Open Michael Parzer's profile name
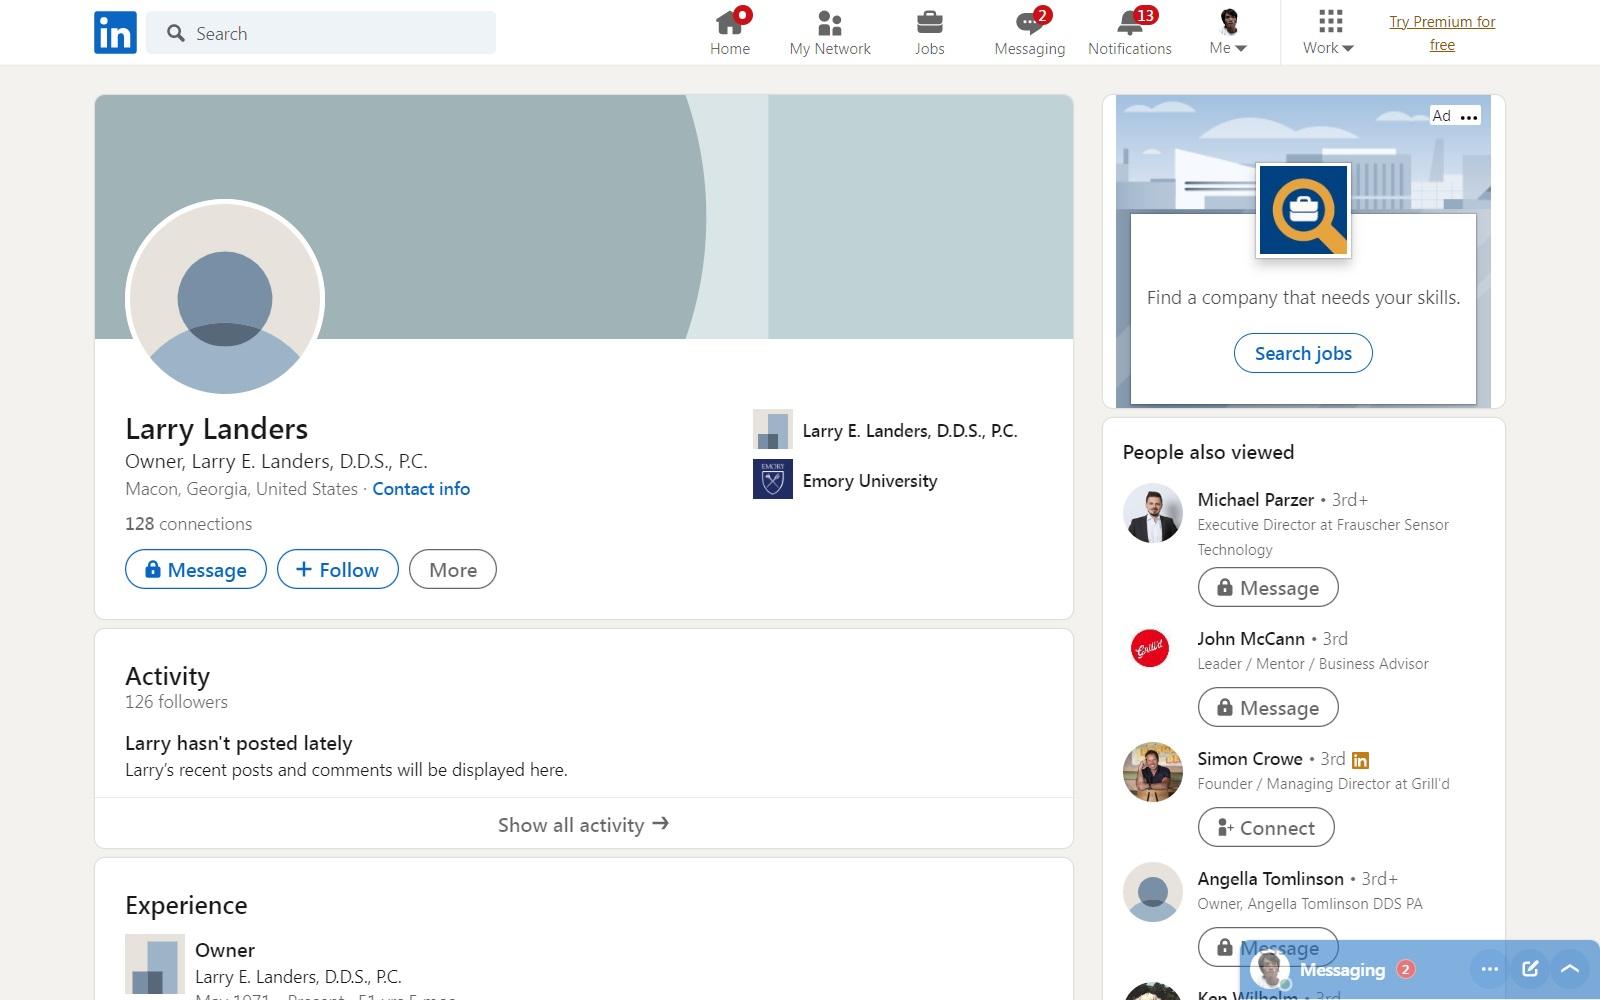Viewport: 1600px width, 1000px height. pyautogui.click(x=1256, y=500)
